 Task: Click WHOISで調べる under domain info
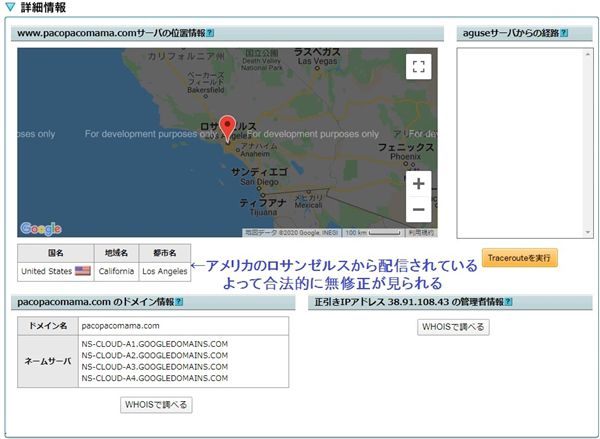(x=156, y=405)
